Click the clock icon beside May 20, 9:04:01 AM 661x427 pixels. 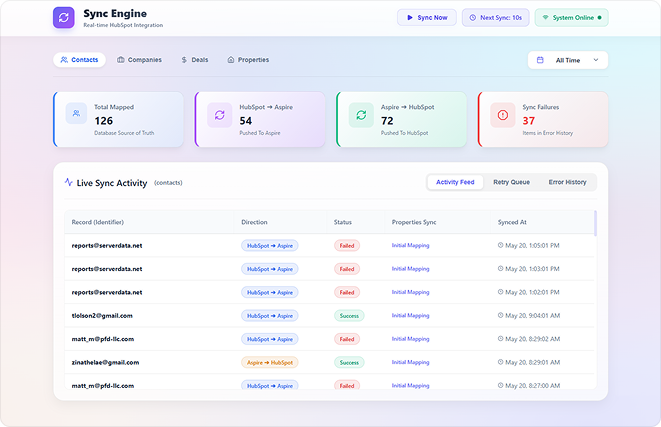500,315
